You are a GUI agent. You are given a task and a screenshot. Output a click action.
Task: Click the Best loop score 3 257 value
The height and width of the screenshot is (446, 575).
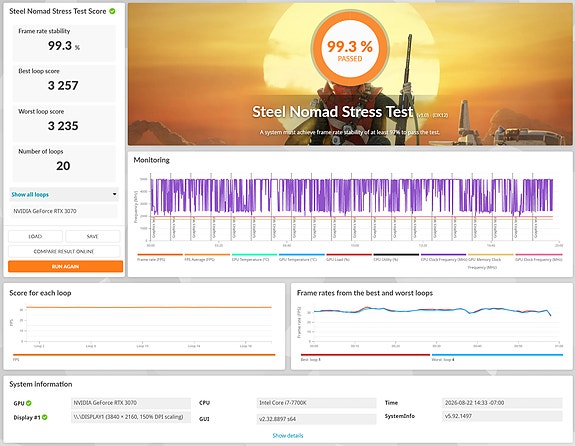coord(63,86)
